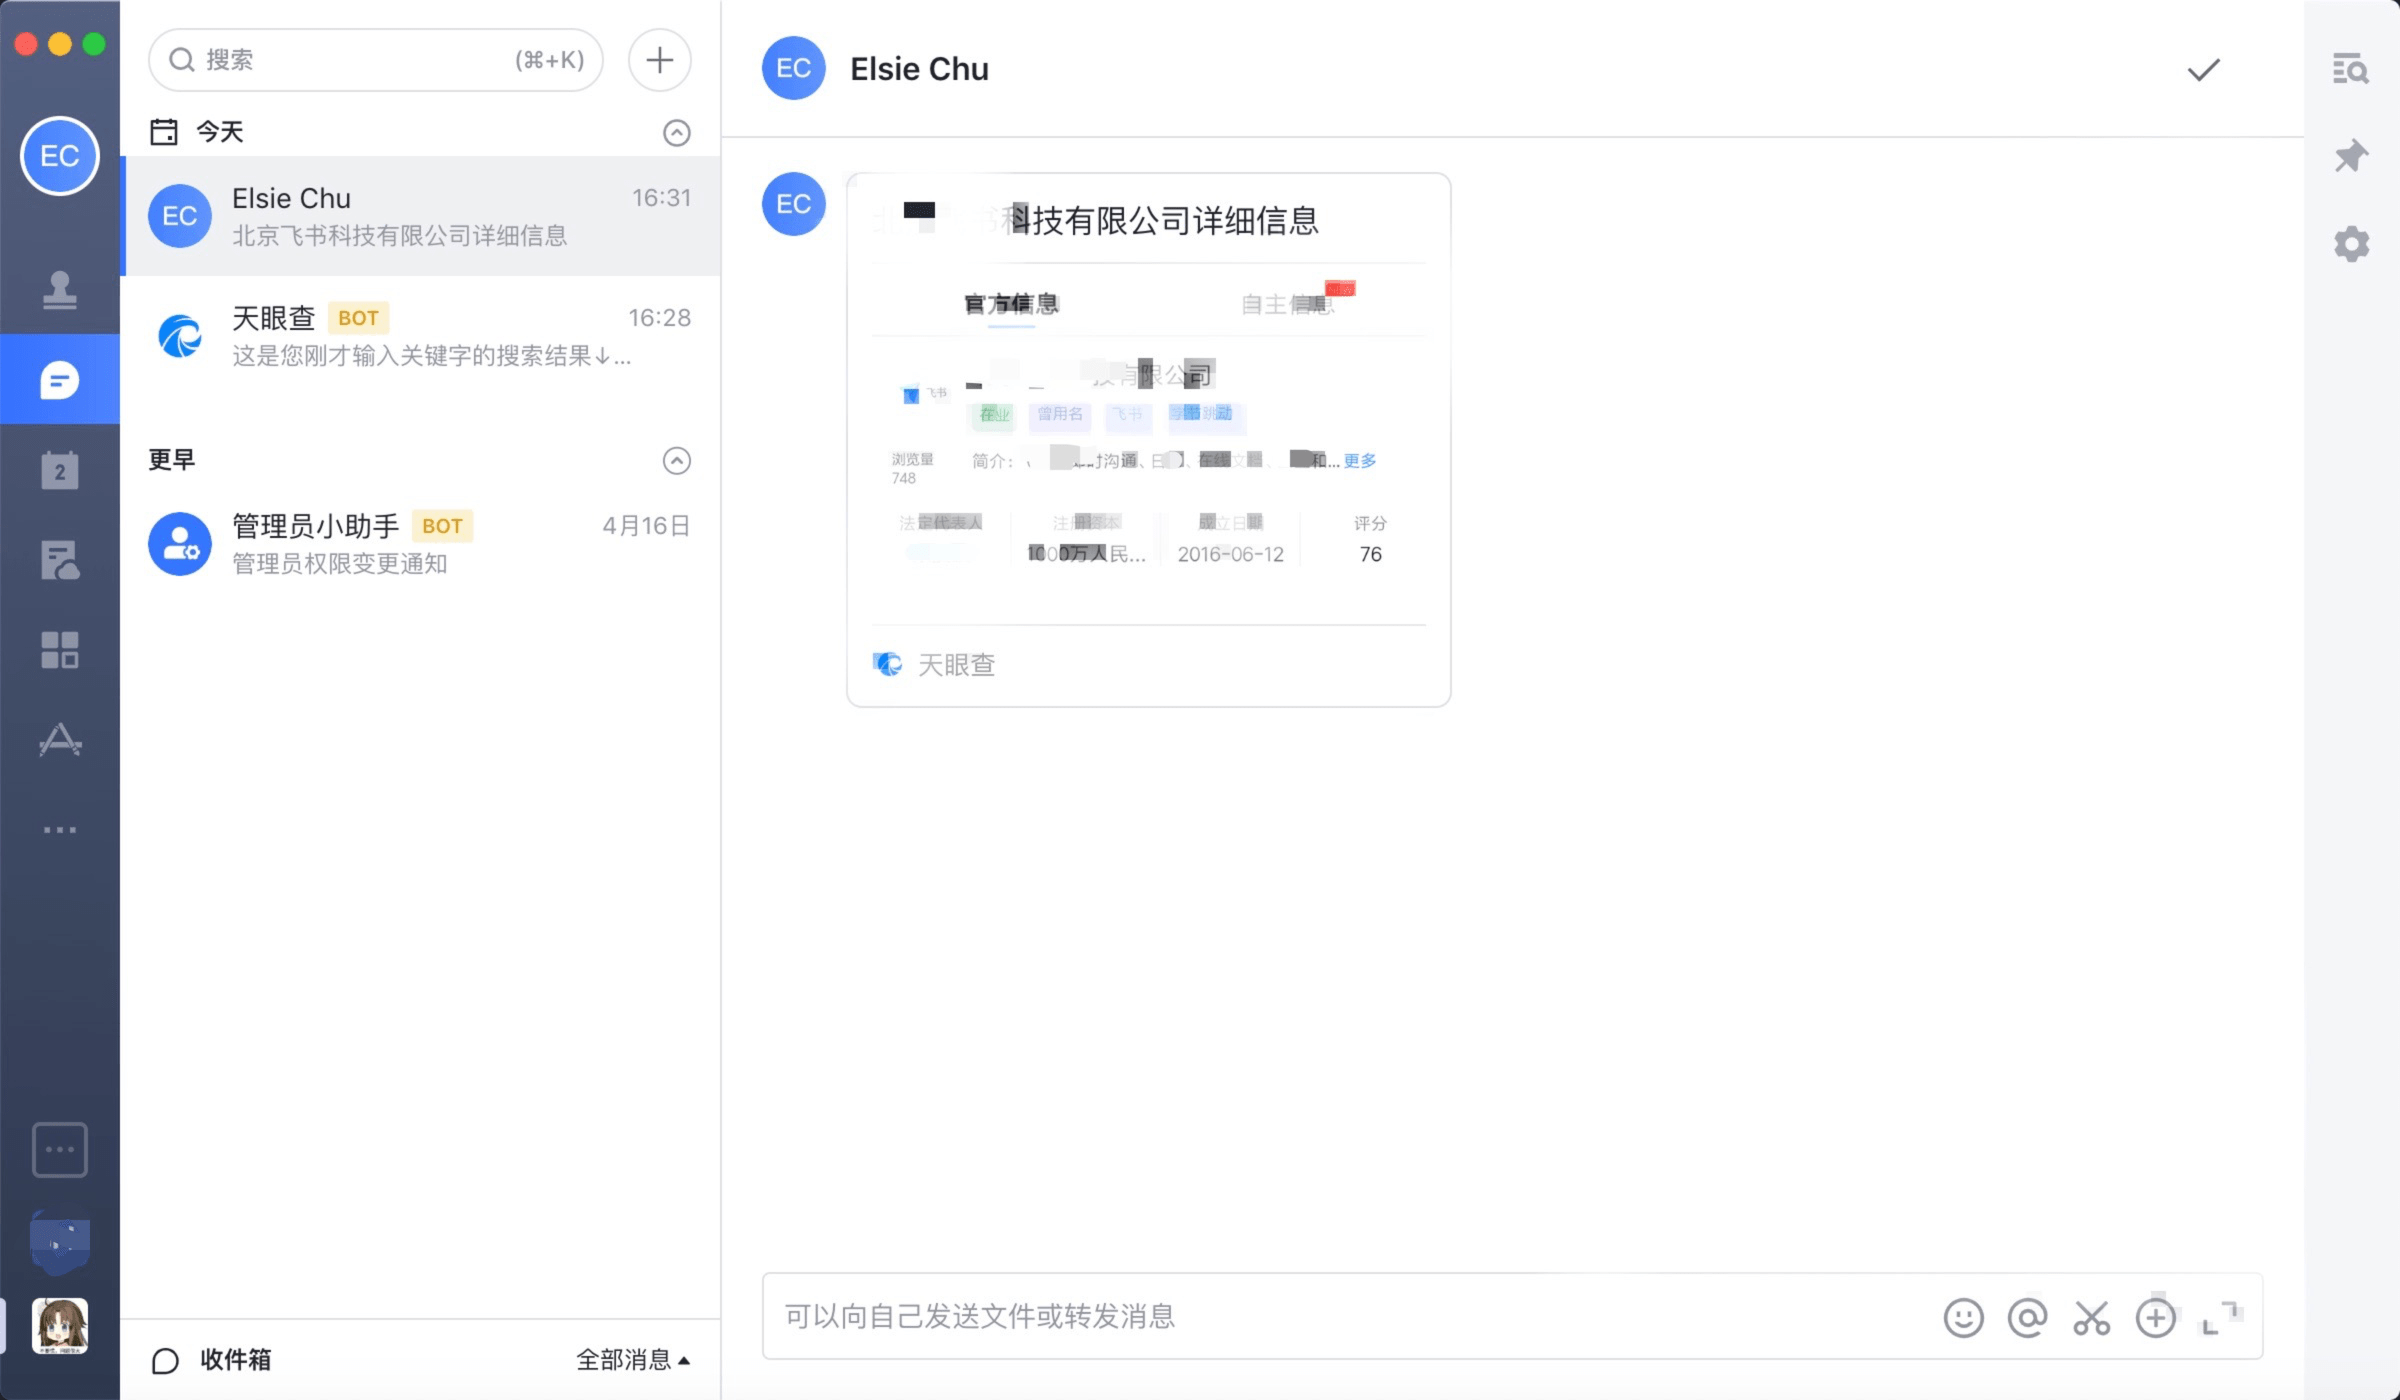Open the Contacts icon in sidebar

pyautogui.click(x=60, y=290)
